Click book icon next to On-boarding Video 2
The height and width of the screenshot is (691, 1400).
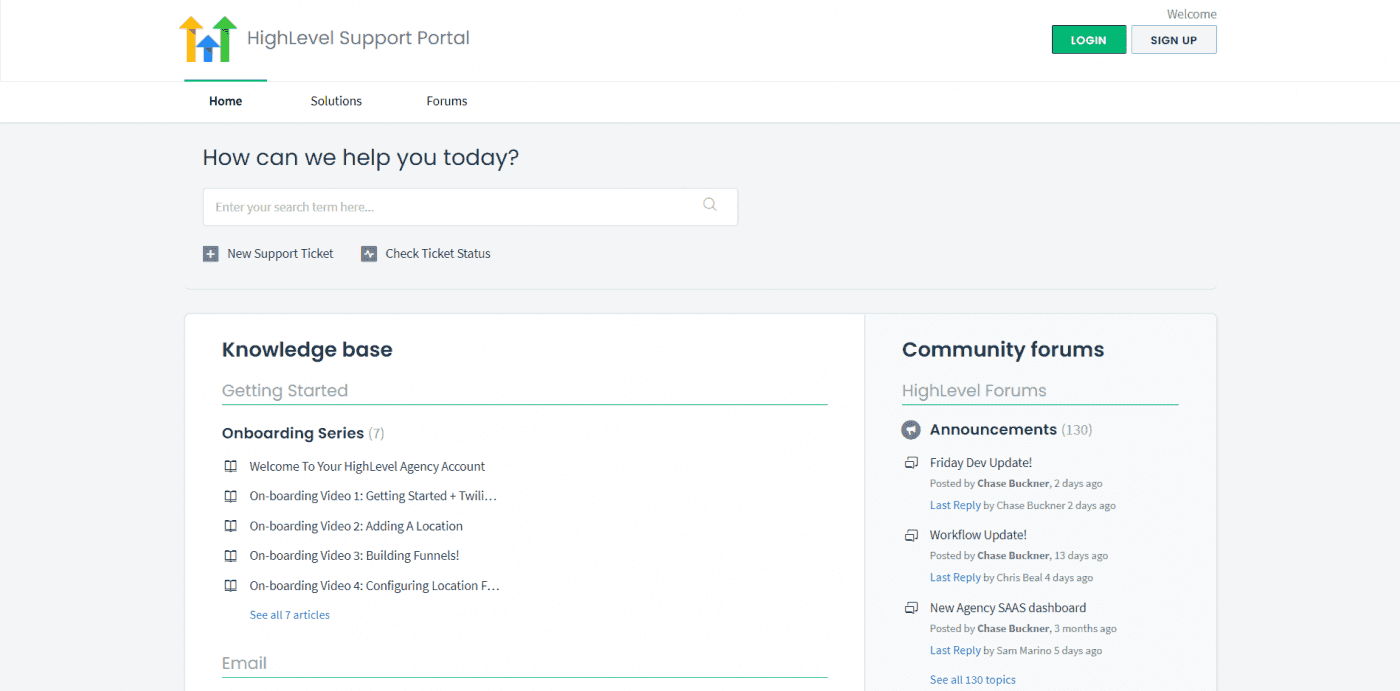coord(230,526)
